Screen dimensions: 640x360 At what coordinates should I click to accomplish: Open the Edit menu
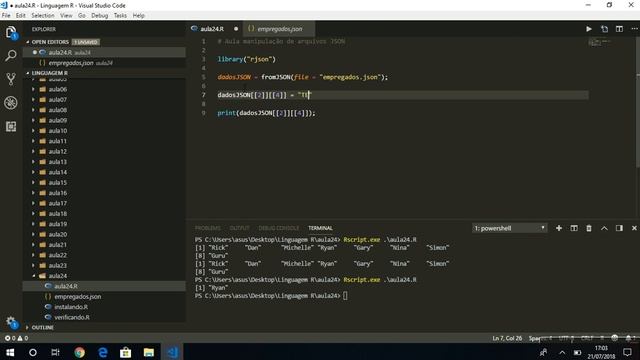[20, 16]
